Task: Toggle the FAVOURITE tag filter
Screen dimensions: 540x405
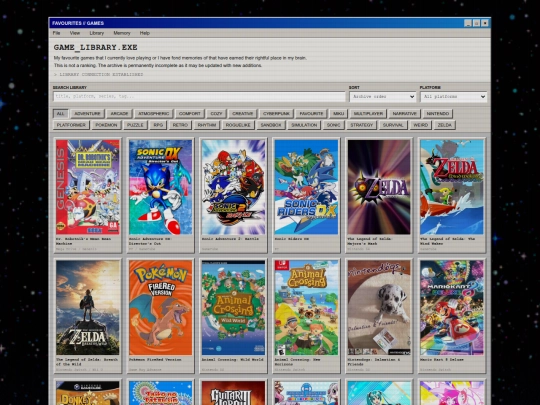Action: (311, 114)
